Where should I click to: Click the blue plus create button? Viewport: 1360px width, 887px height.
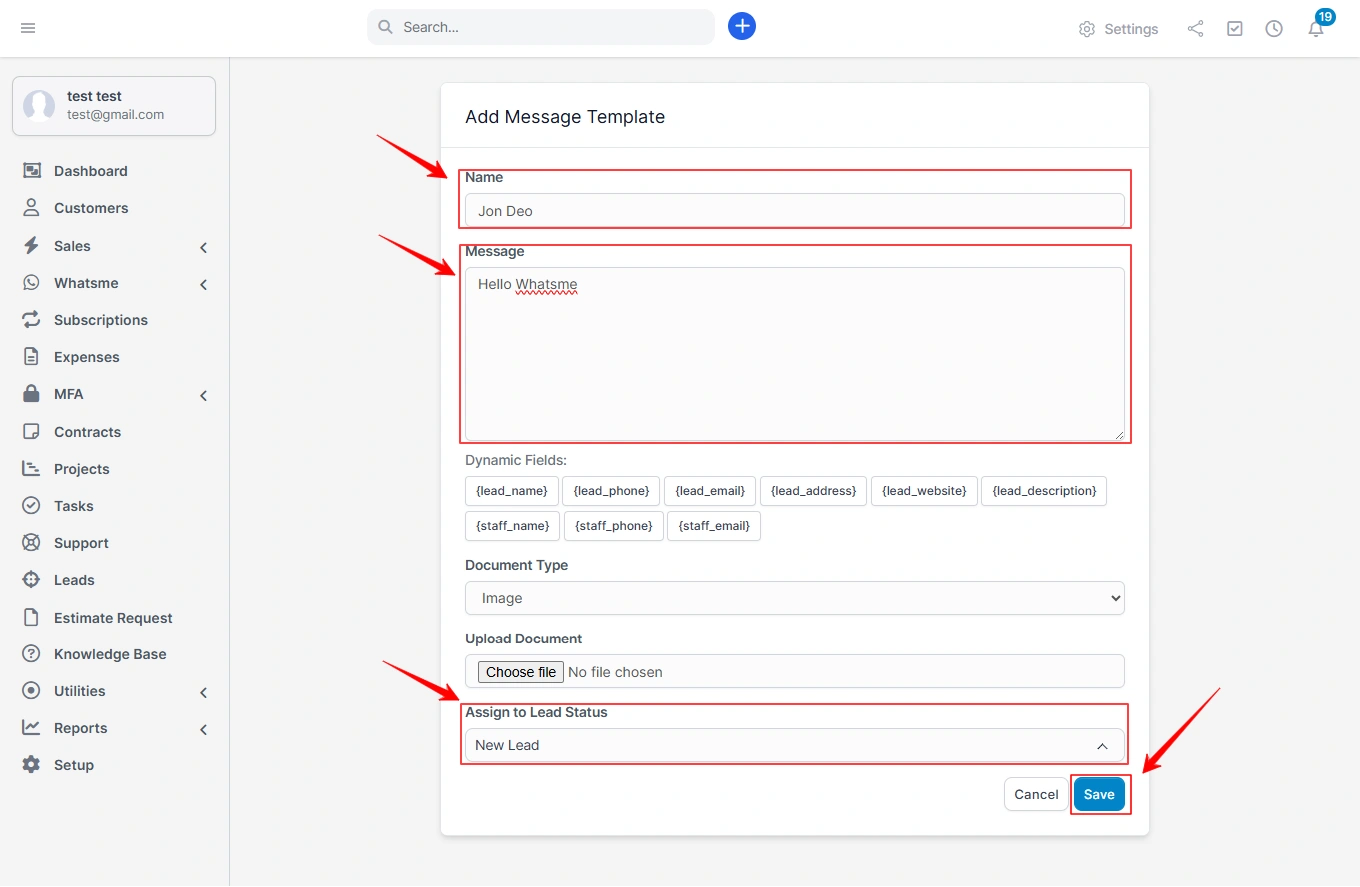(741, 26)
